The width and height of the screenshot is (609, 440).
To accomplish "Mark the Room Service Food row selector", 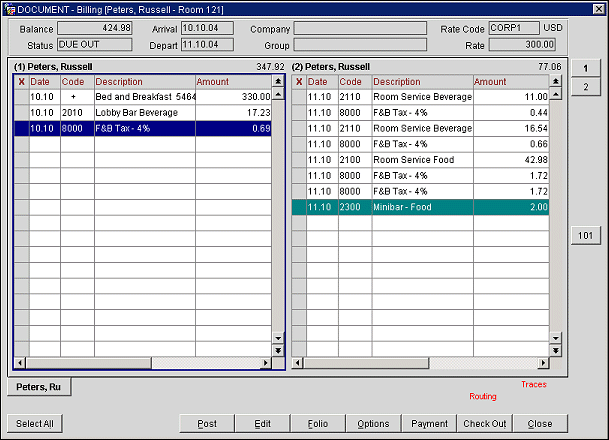I will [x=299, y=160].
